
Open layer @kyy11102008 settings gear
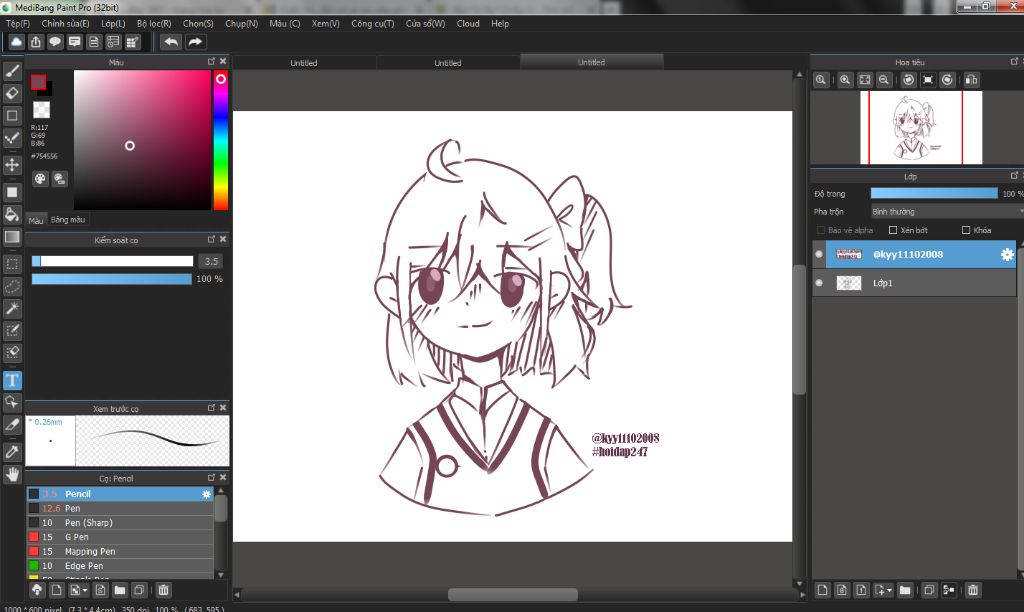(1007, 255)
